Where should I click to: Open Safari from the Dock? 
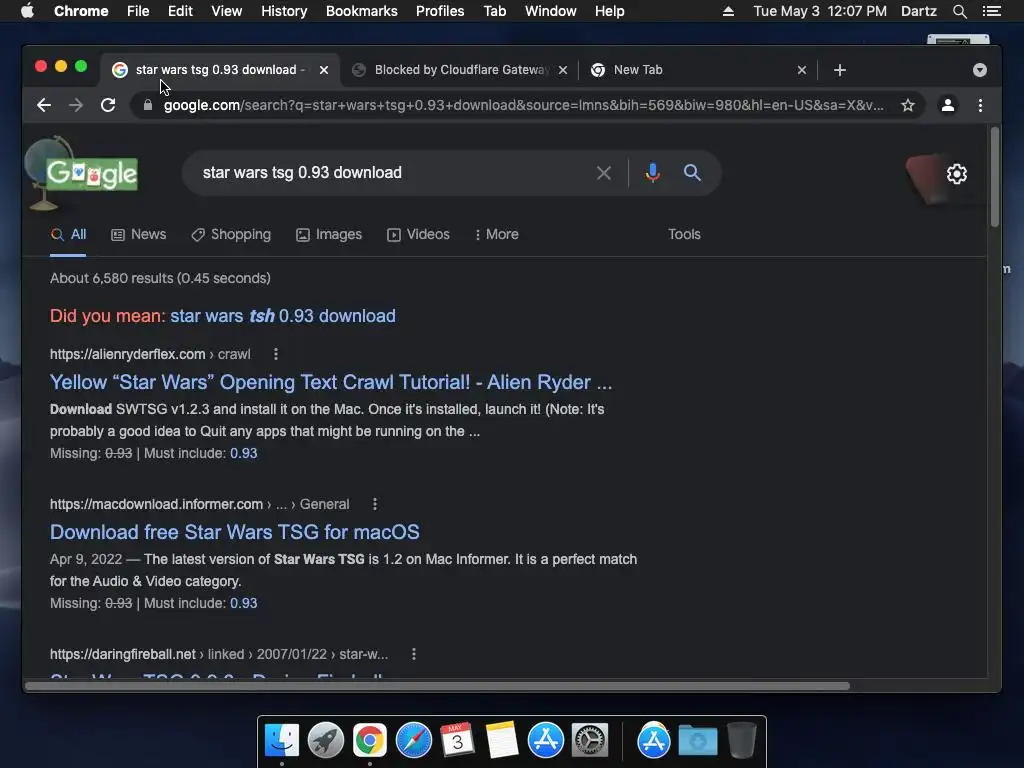(413, 741)
